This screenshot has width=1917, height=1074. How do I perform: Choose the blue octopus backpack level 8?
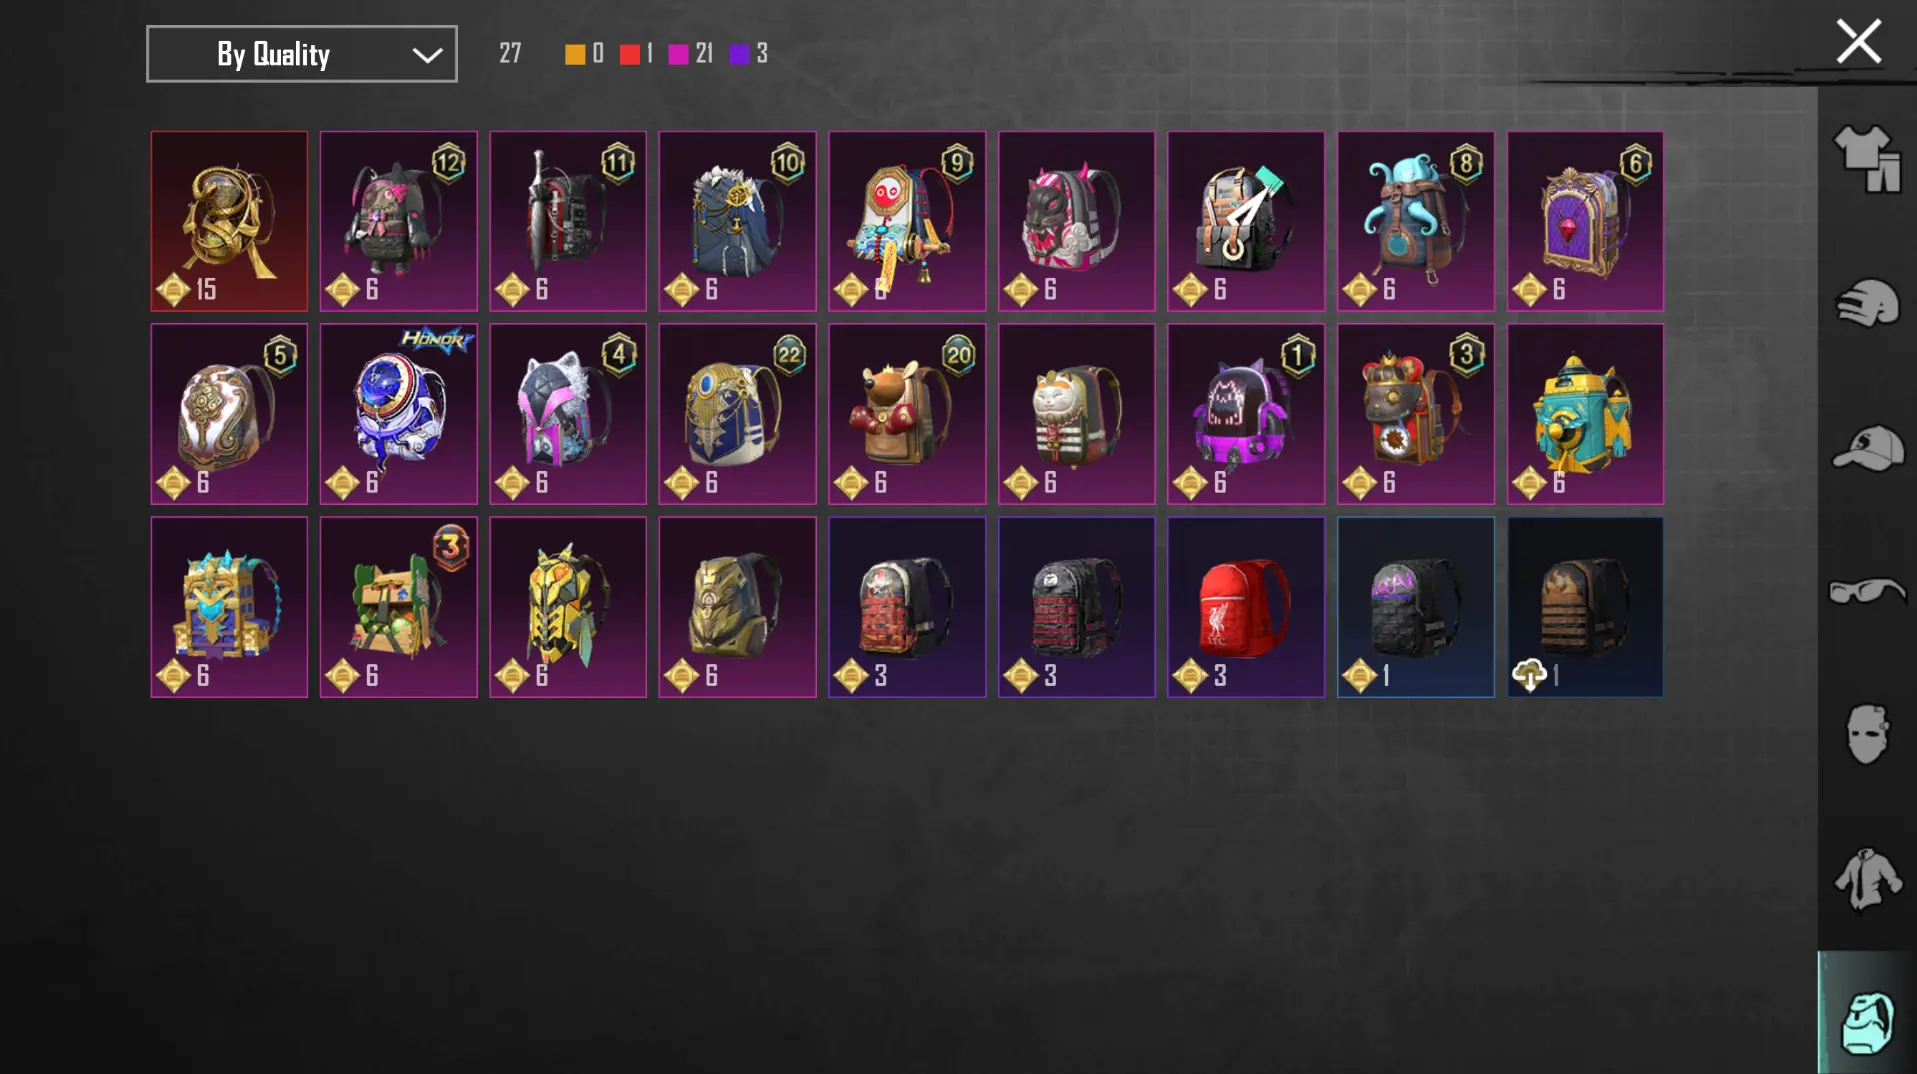tap(1415, 221)
